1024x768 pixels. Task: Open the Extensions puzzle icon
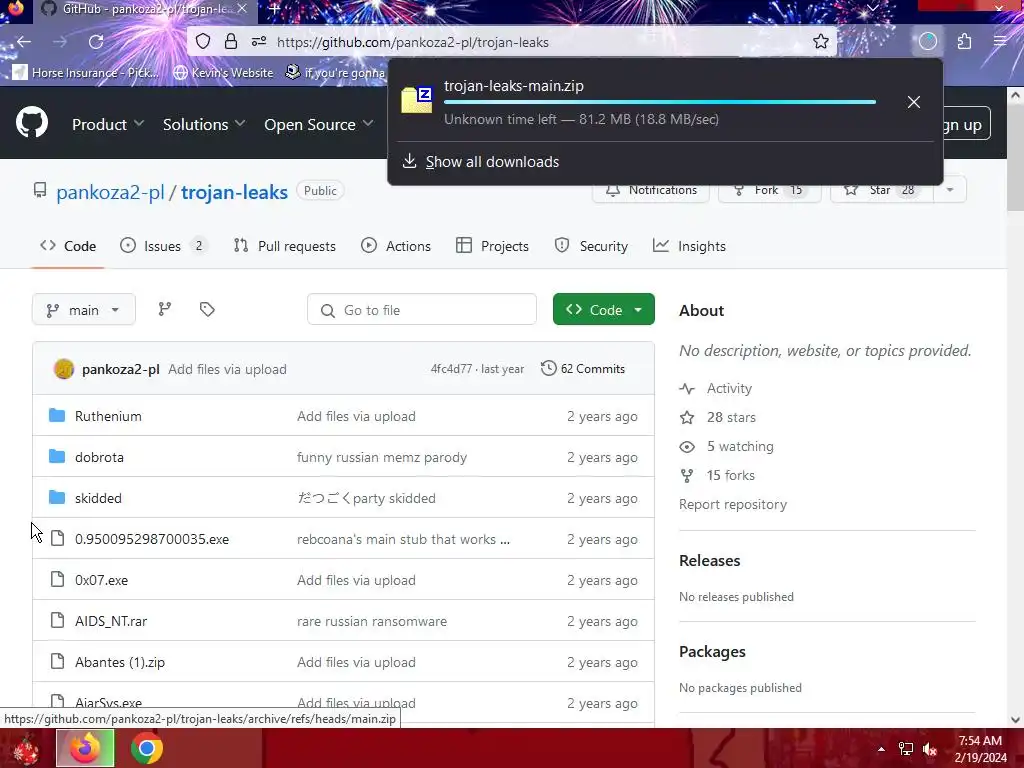coord(964,42)
